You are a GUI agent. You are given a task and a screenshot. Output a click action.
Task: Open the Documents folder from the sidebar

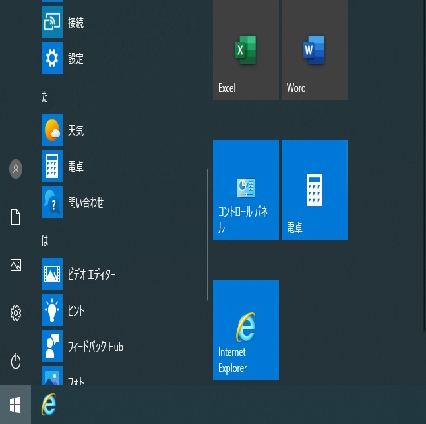pos(15,217)
